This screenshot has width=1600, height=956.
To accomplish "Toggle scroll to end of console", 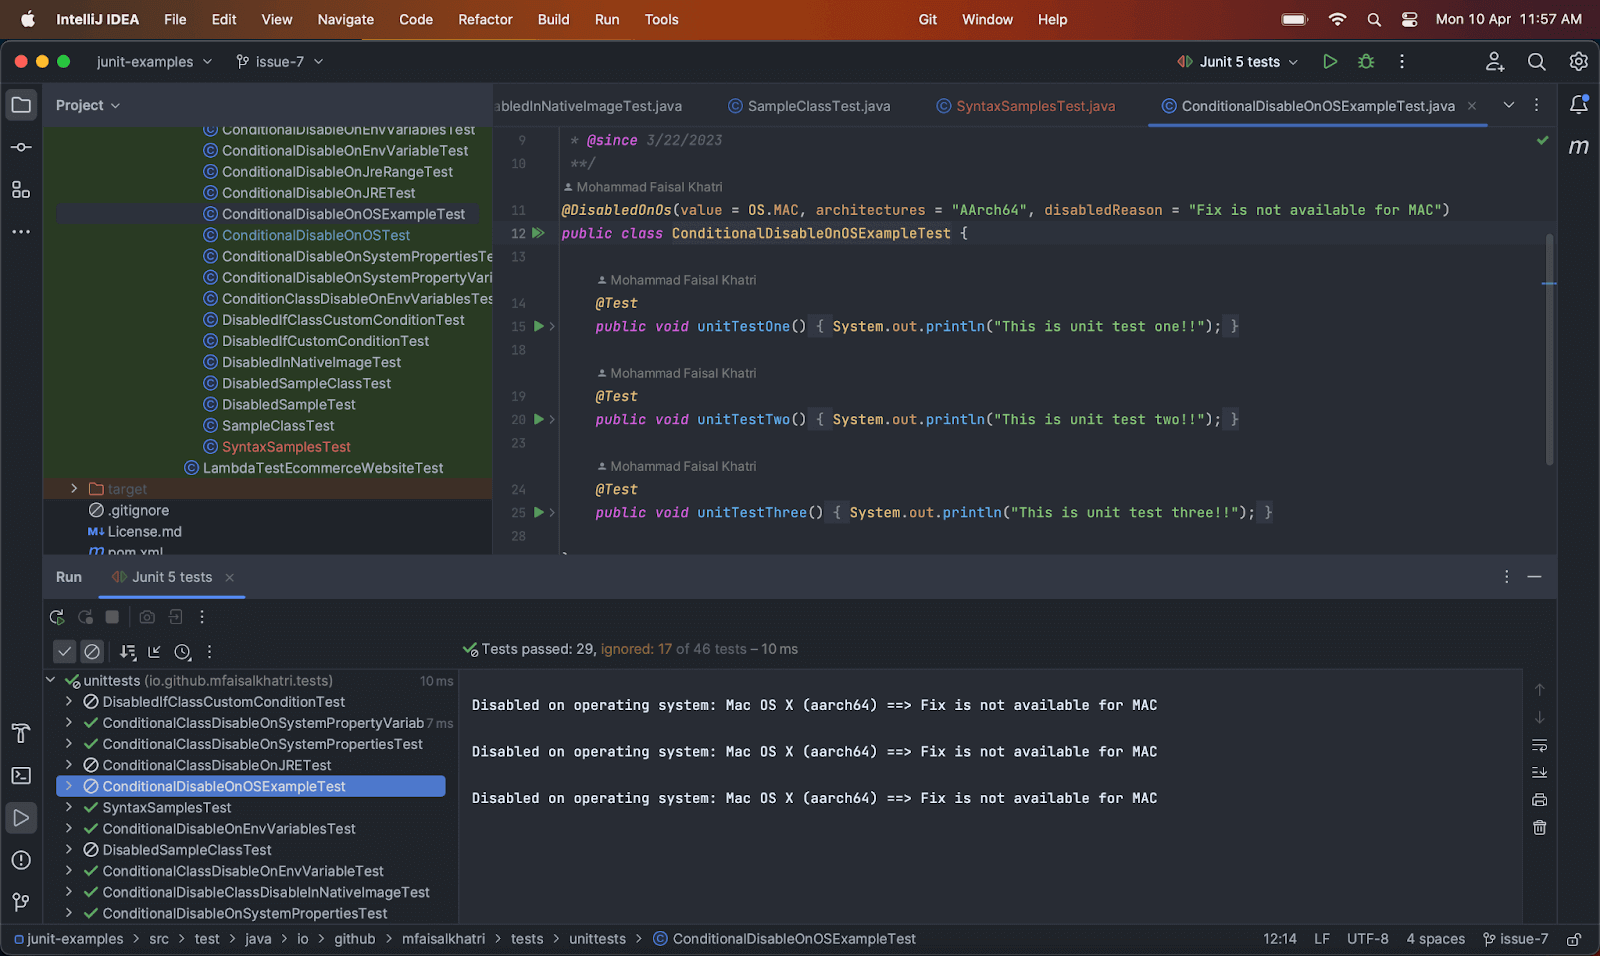I will 1539,773.
